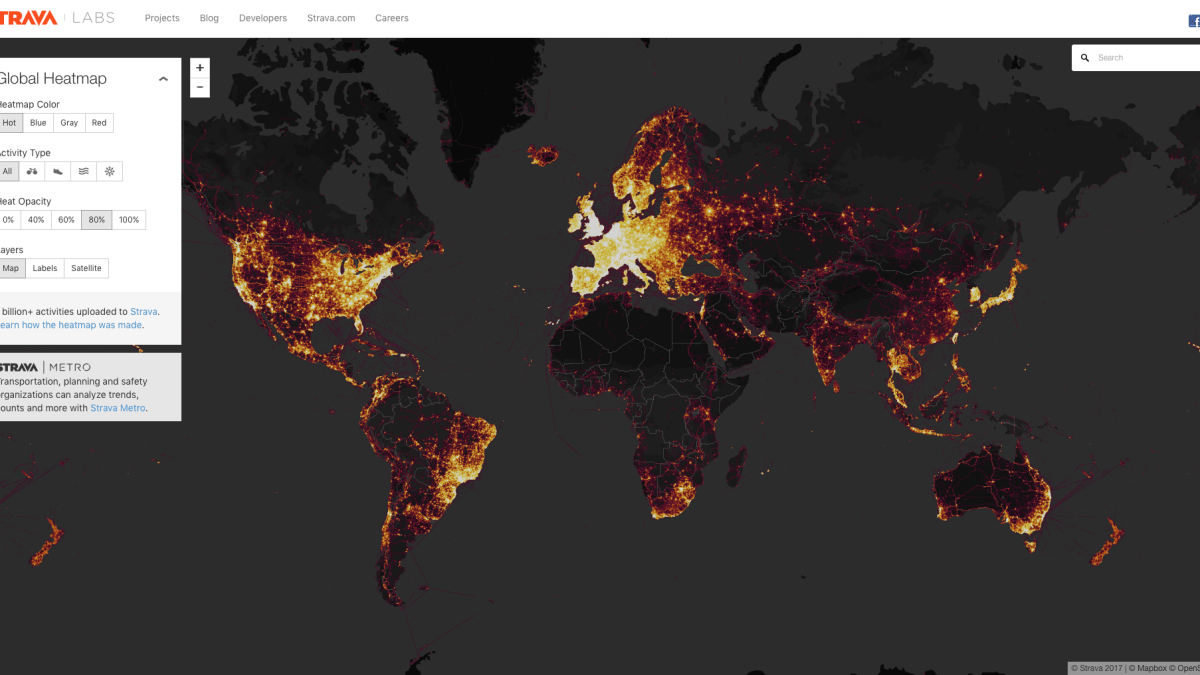Open the Blog menu item
Screen dimensions: 1200x675
(x=209, y=18)
